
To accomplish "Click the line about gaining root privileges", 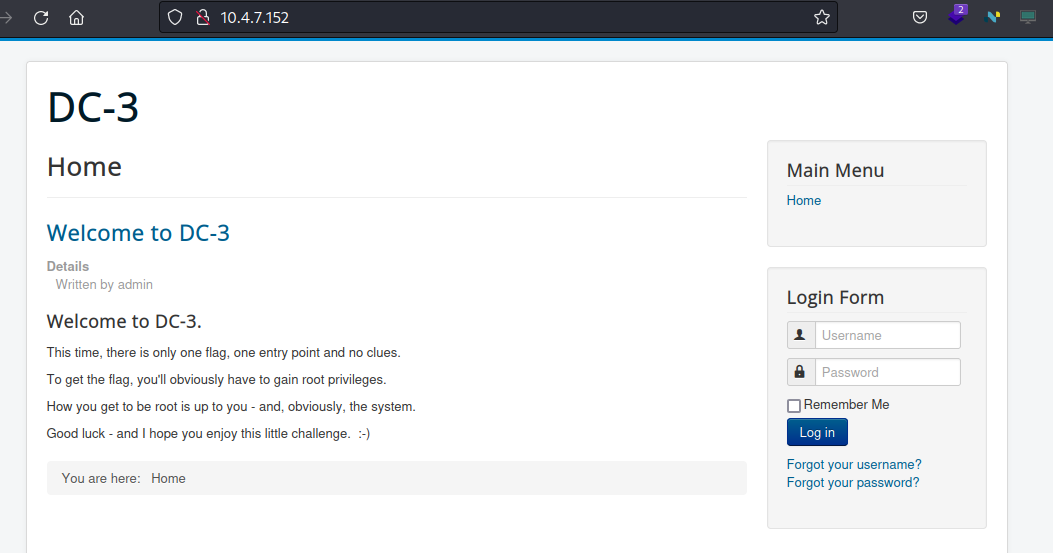I will point(216,380).
